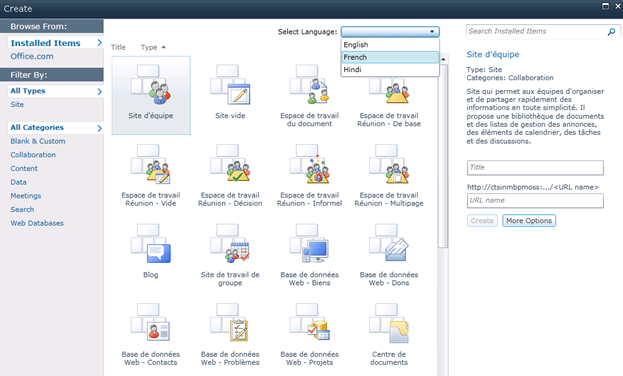Browse templates from Office.com
Image resolution: width=623 pixels, height=376 pixels.
pyautogui.click(x=32, y=56)
